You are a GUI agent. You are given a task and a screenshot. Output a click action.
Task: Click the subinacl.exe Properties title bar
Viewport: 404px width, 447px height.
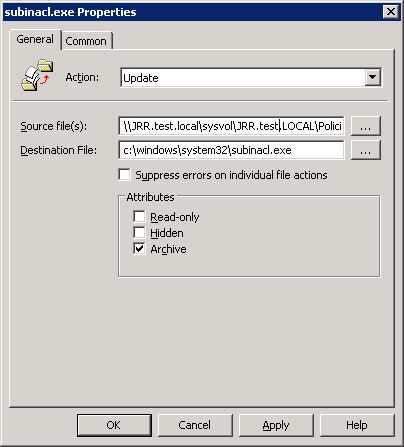coord(193,12)
